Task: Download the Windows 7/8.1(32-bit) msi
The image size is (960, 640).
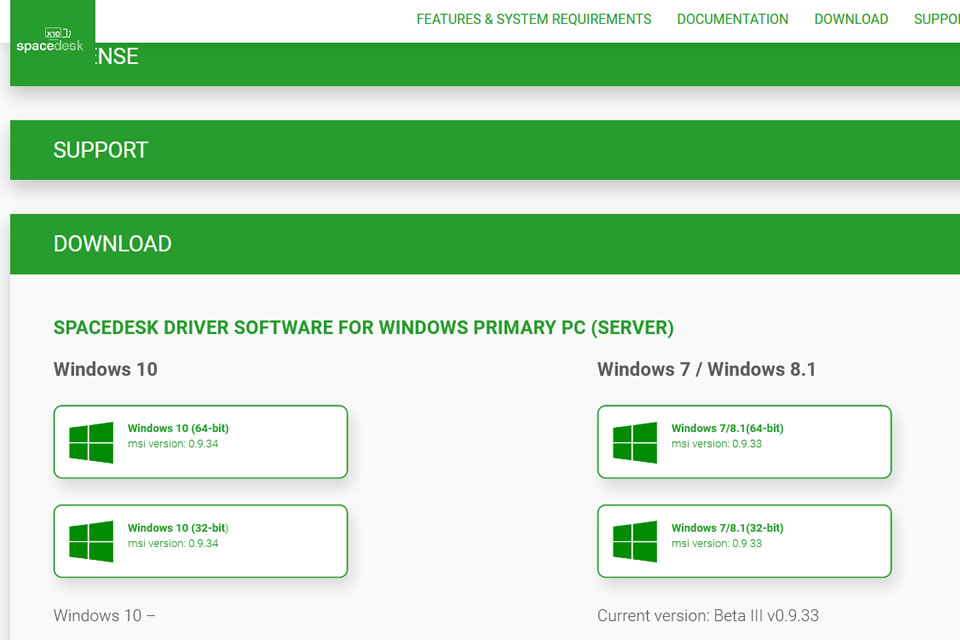Action: pyautogui.click(x=744, y=541)
